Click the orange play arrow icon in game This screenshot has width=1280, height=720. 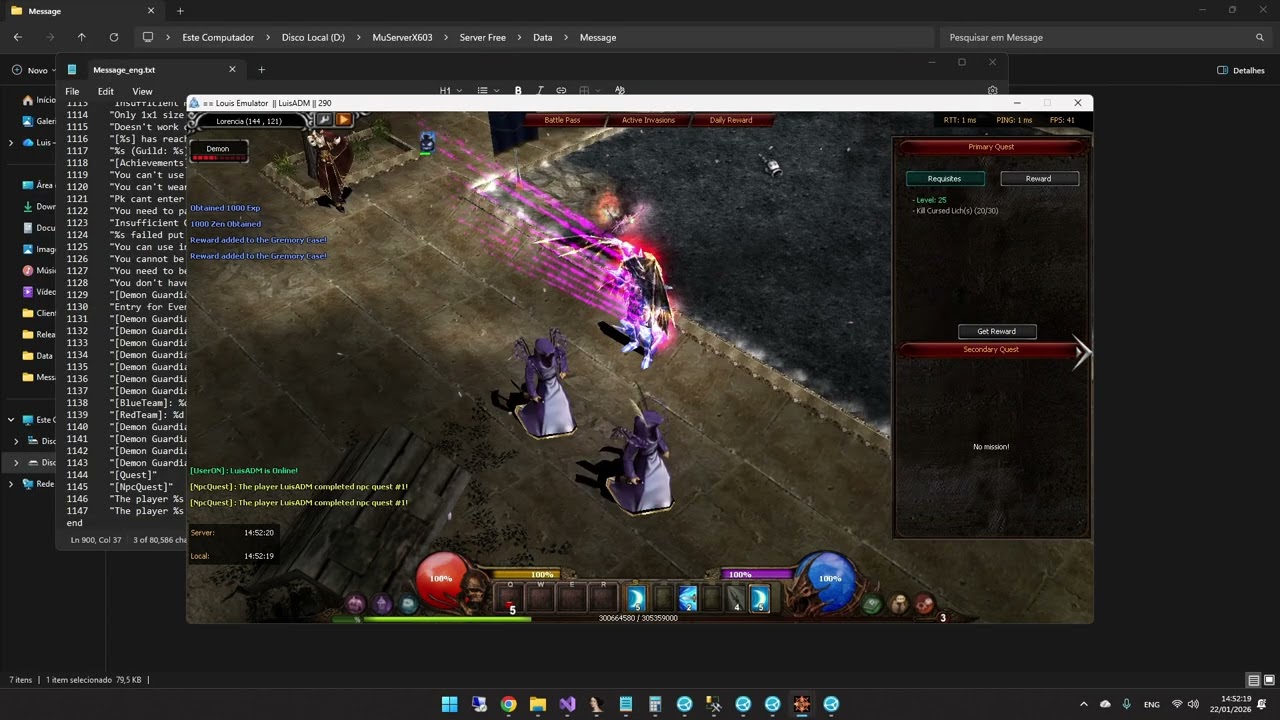(x=343, y=120)
